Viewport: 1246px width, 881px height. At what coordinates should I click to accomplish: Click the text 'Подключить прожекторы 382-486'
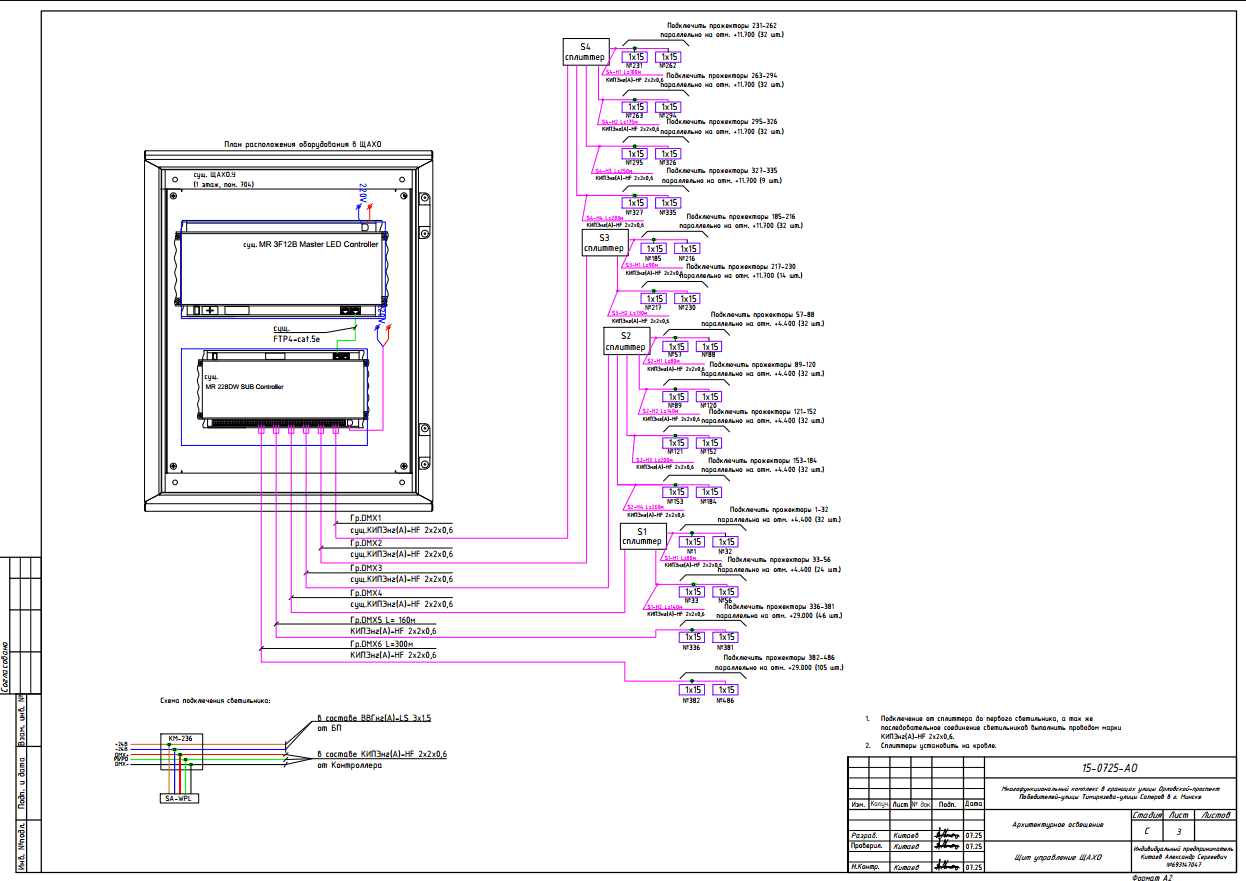coord(779,657)
